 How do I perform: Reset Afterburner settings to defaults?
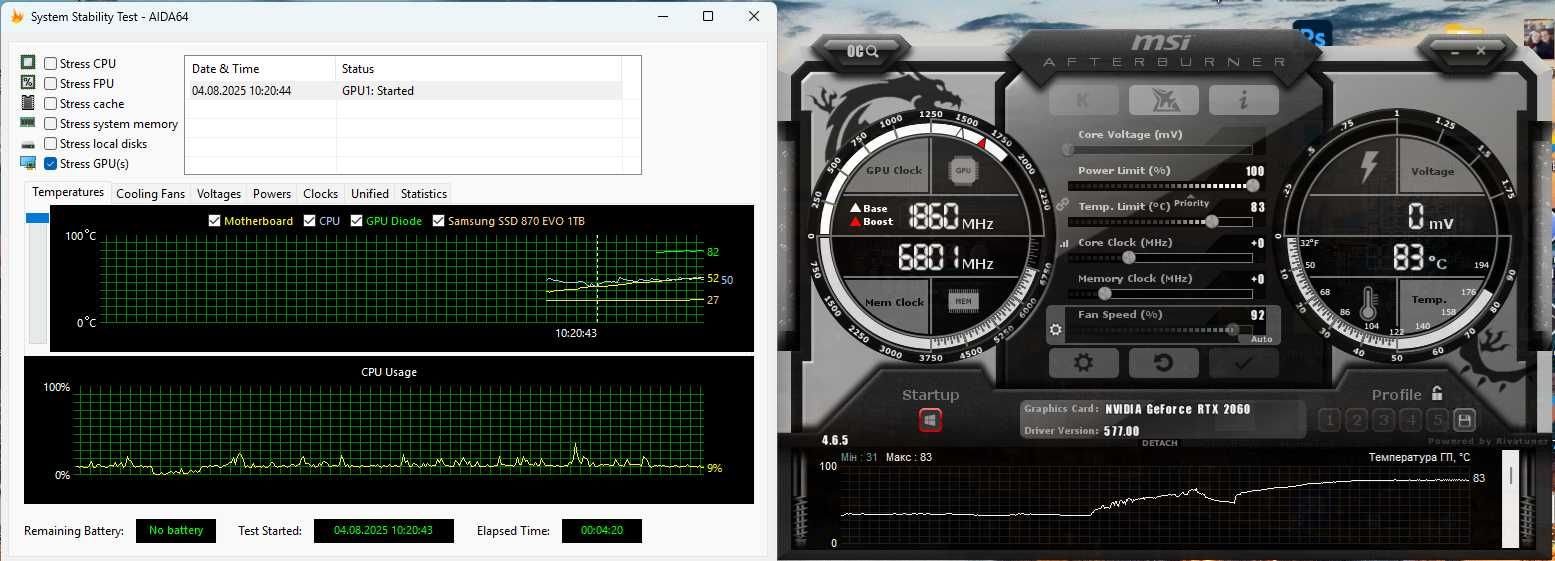point(1163,362)
